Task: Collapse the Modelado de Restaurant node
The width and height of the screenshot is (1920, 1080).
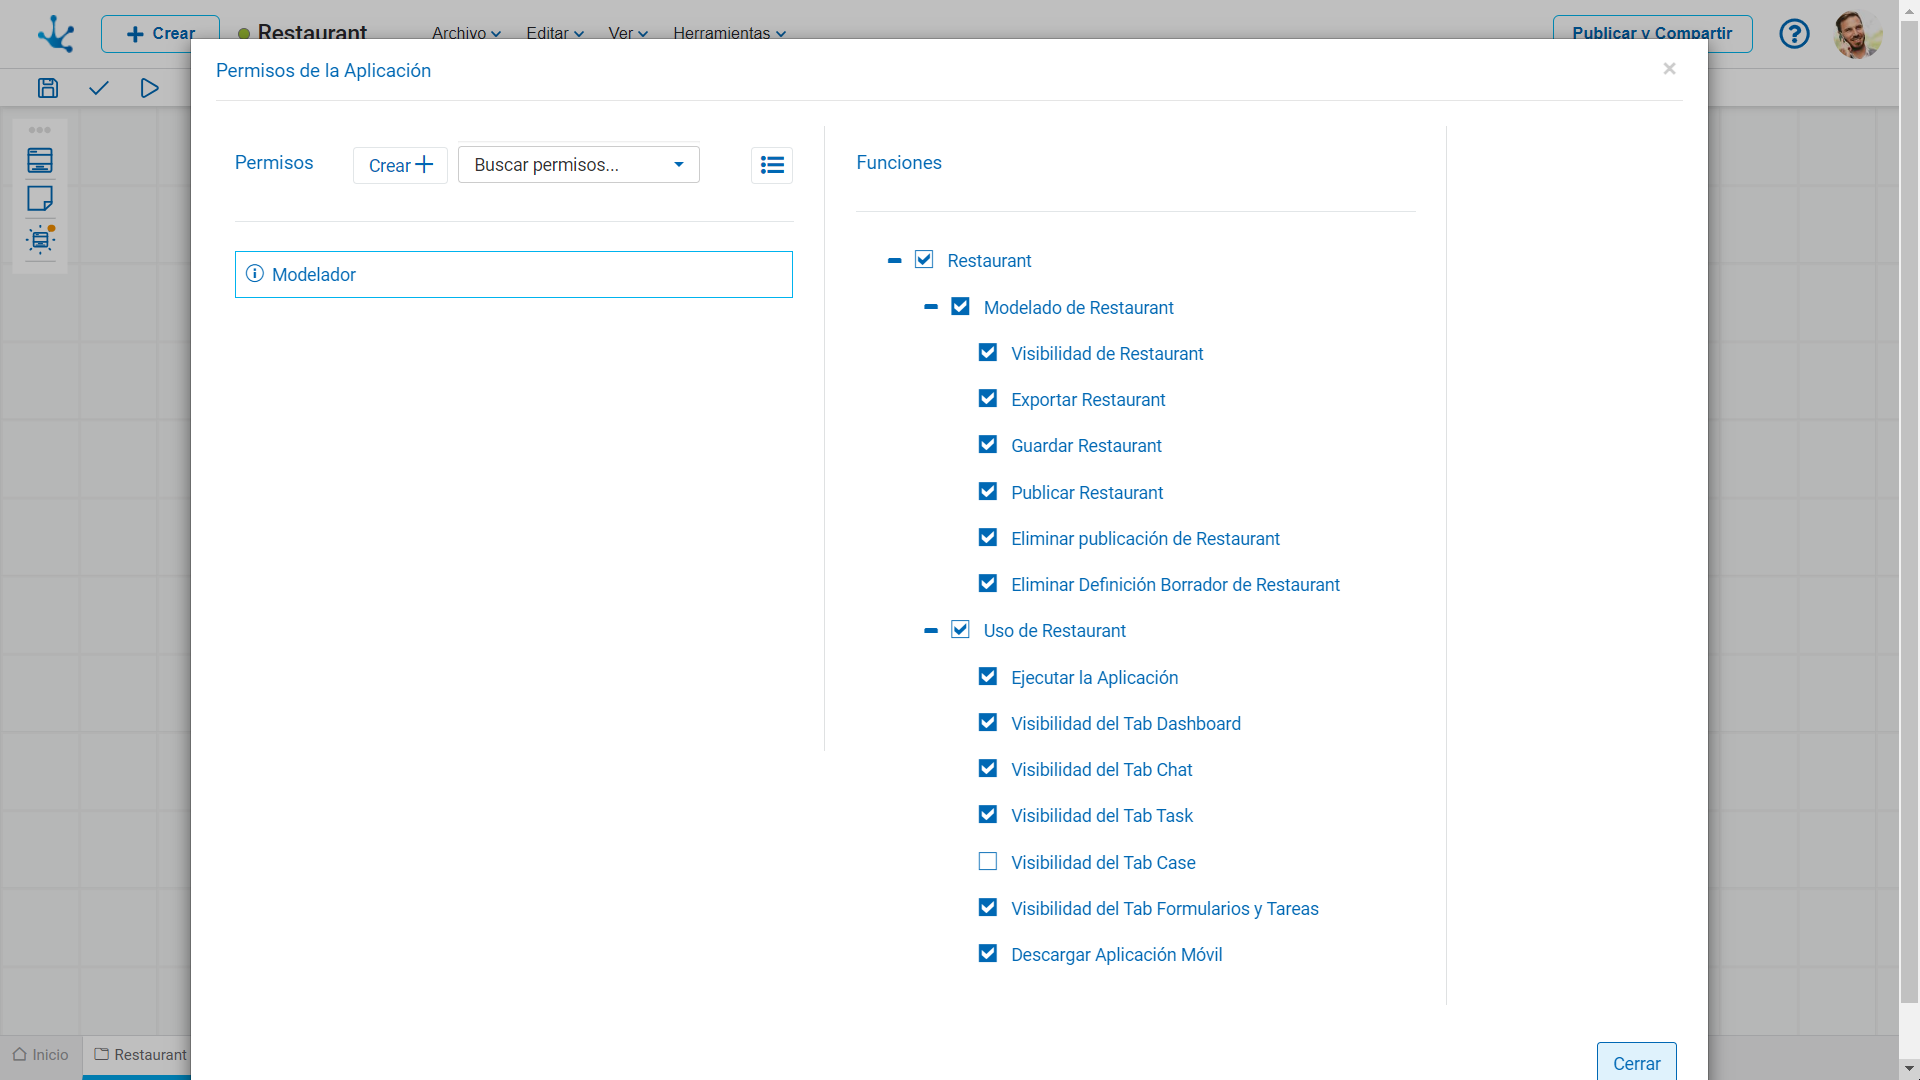Action: click(x=931, y=307)
